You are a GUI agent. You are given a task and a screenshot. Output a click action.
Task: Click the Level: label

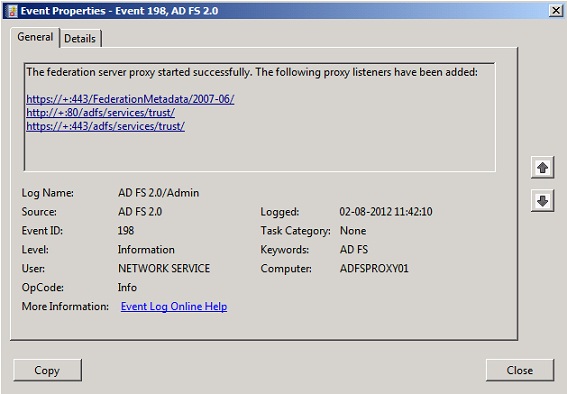pyautogui.click(x=35, y=249)
